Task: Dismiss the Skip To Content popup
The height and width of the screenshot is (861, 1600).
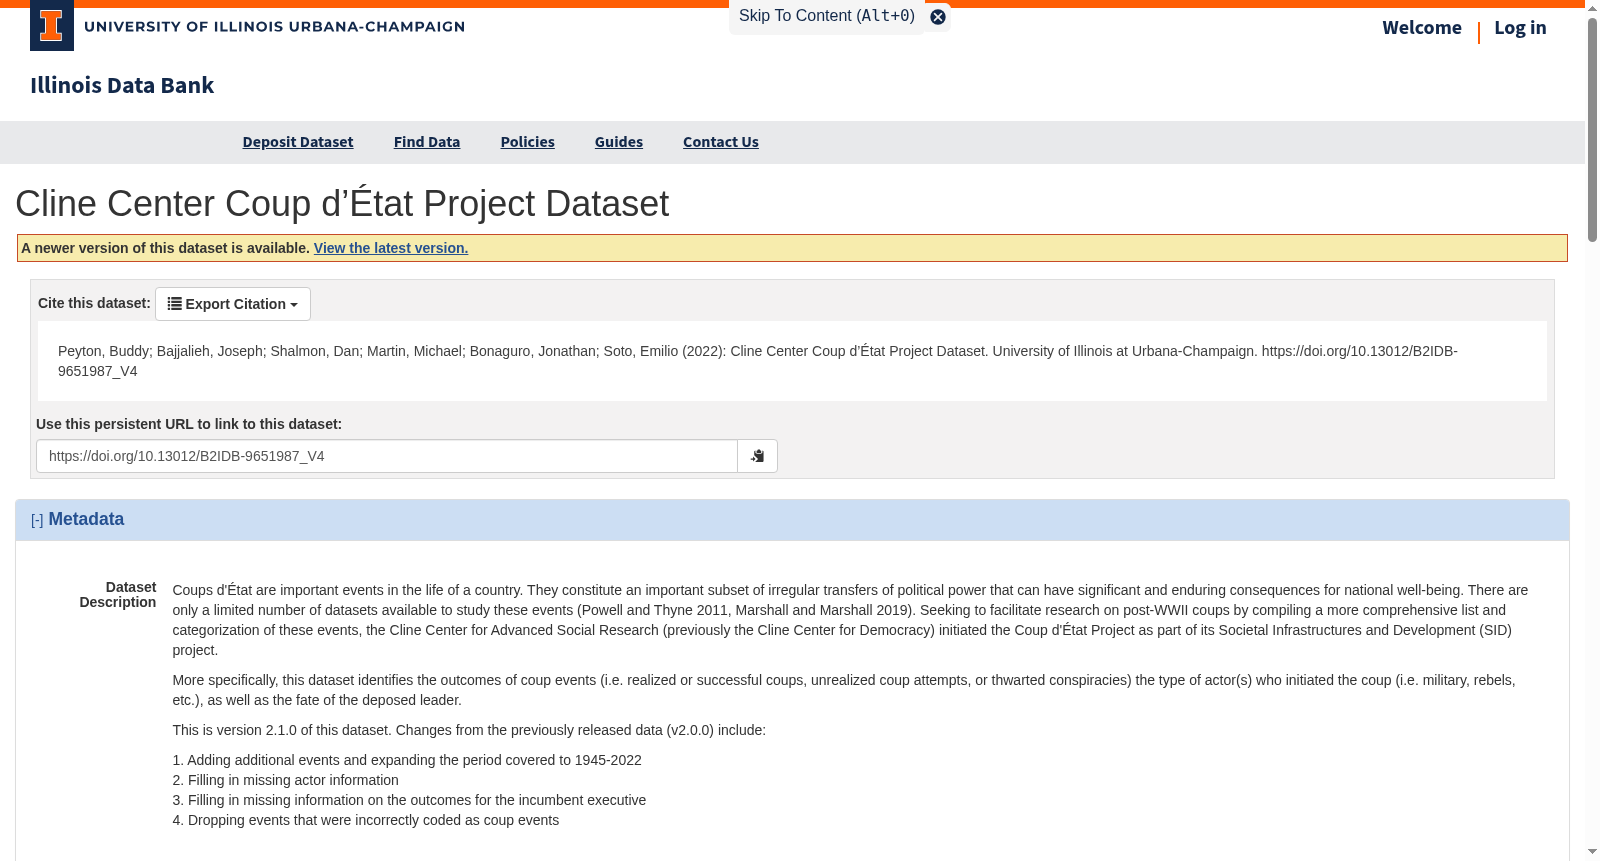Action: click(938, 17)
